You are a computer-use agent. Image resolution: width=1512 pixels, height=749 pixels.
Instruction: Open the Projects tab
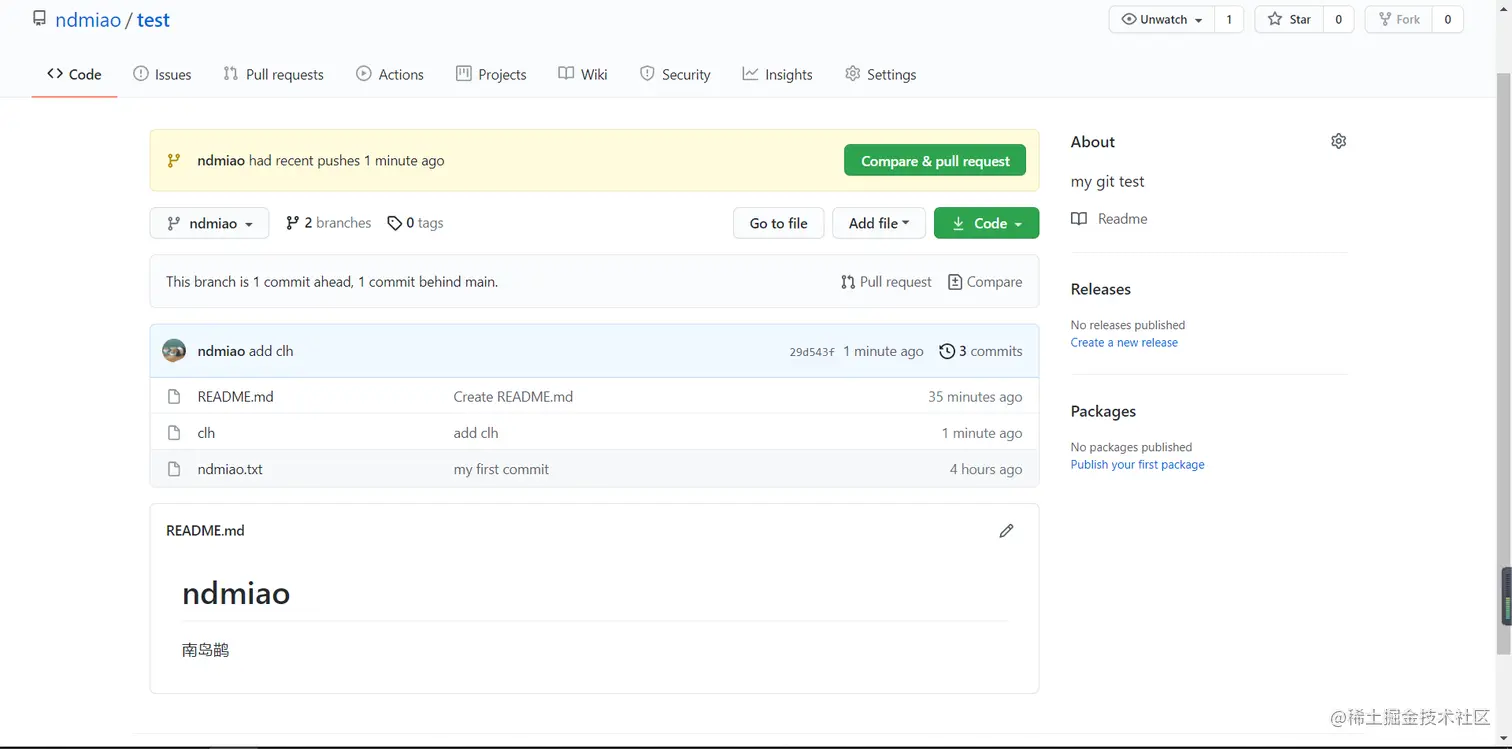point(491,74)
